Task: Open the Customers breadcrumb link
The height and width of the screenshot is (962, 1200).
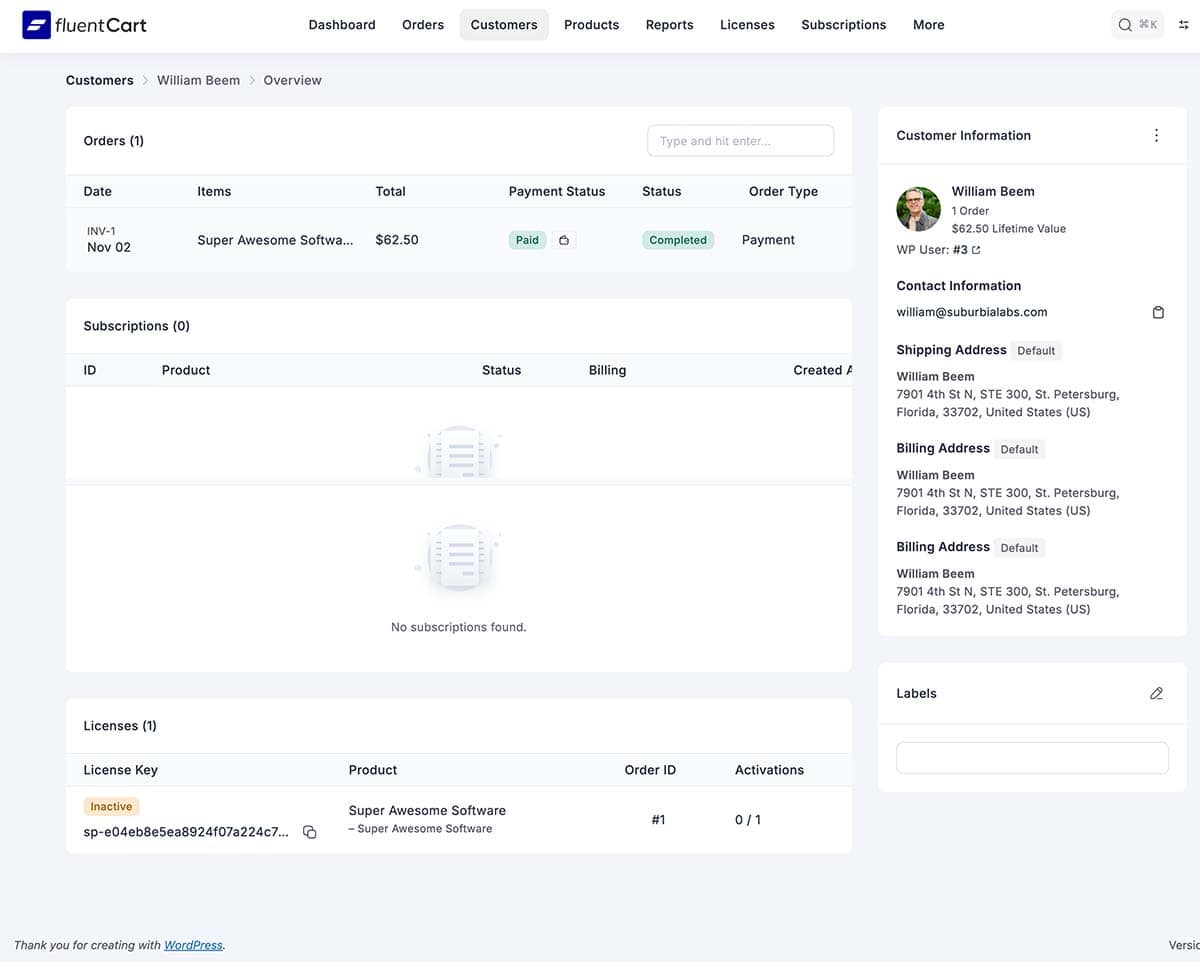Action: (x=99, y=80)
